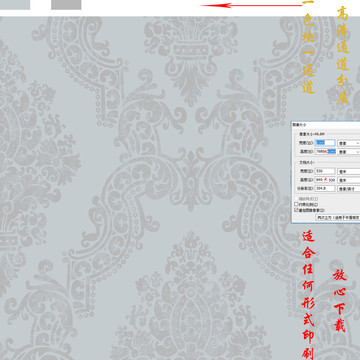
Task: Toggle the grayed-out Scale Styles checkbox
Action: (x=296, y=199)
